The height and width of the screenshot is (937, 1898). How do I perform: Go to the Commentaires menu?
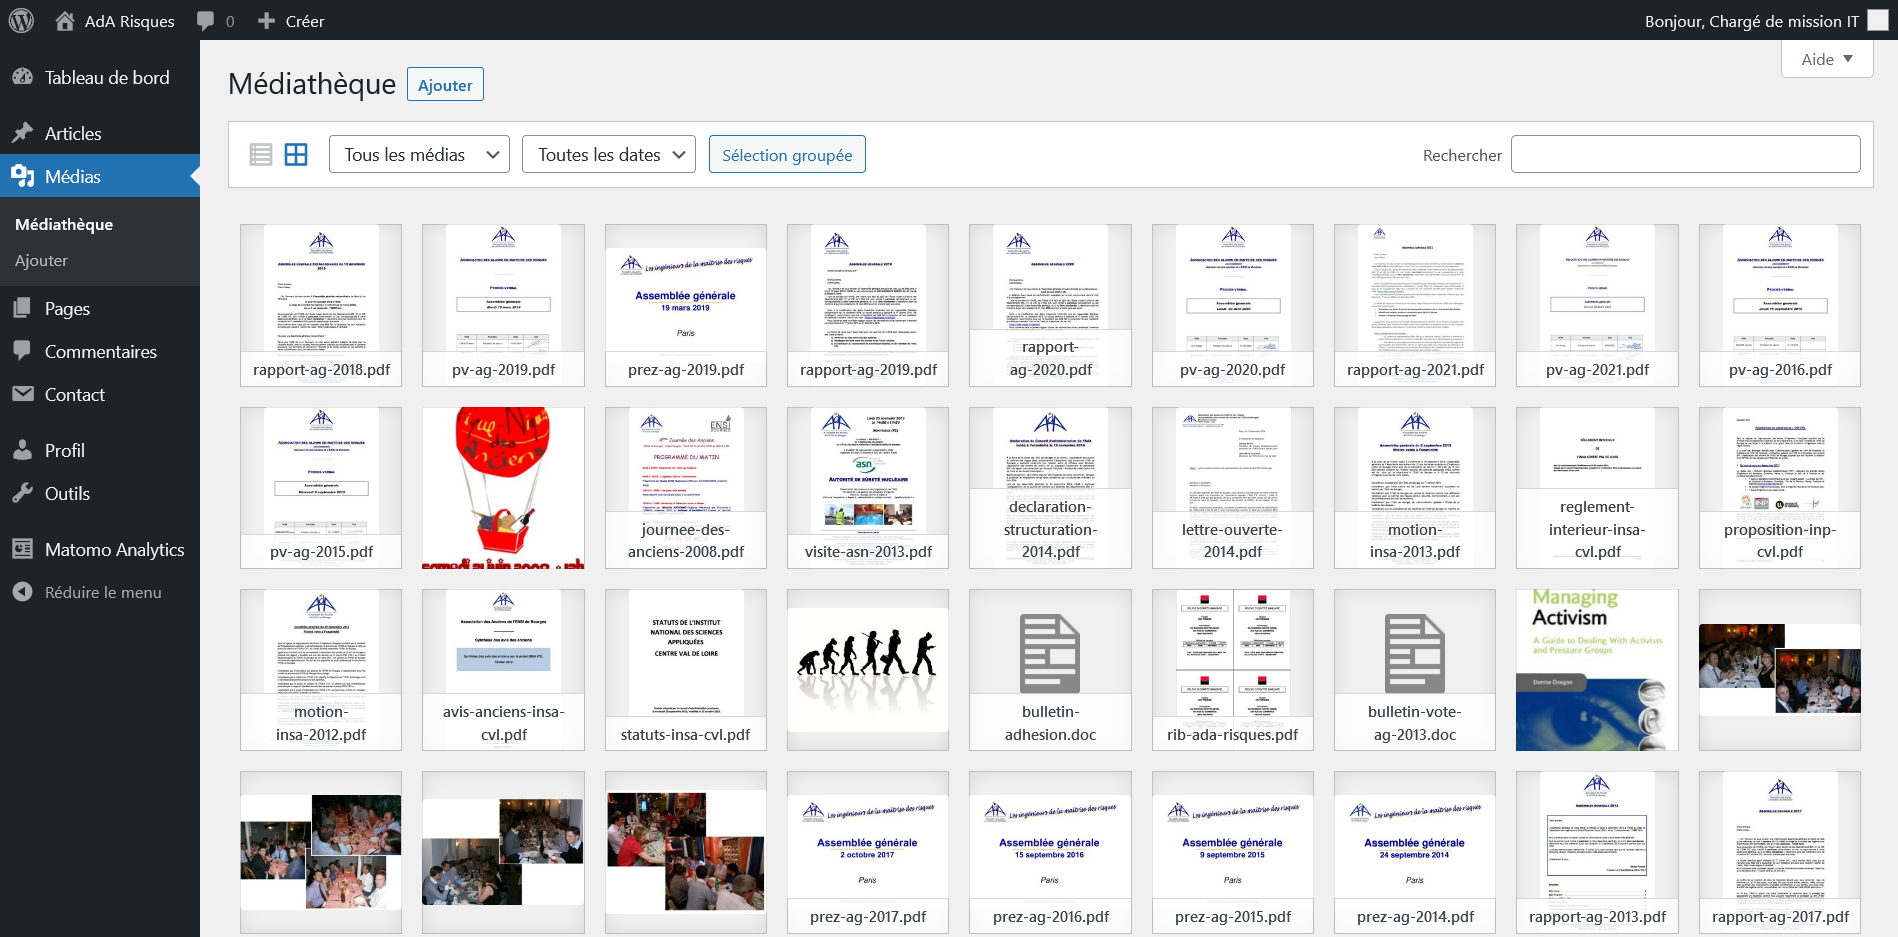point(100,351)
